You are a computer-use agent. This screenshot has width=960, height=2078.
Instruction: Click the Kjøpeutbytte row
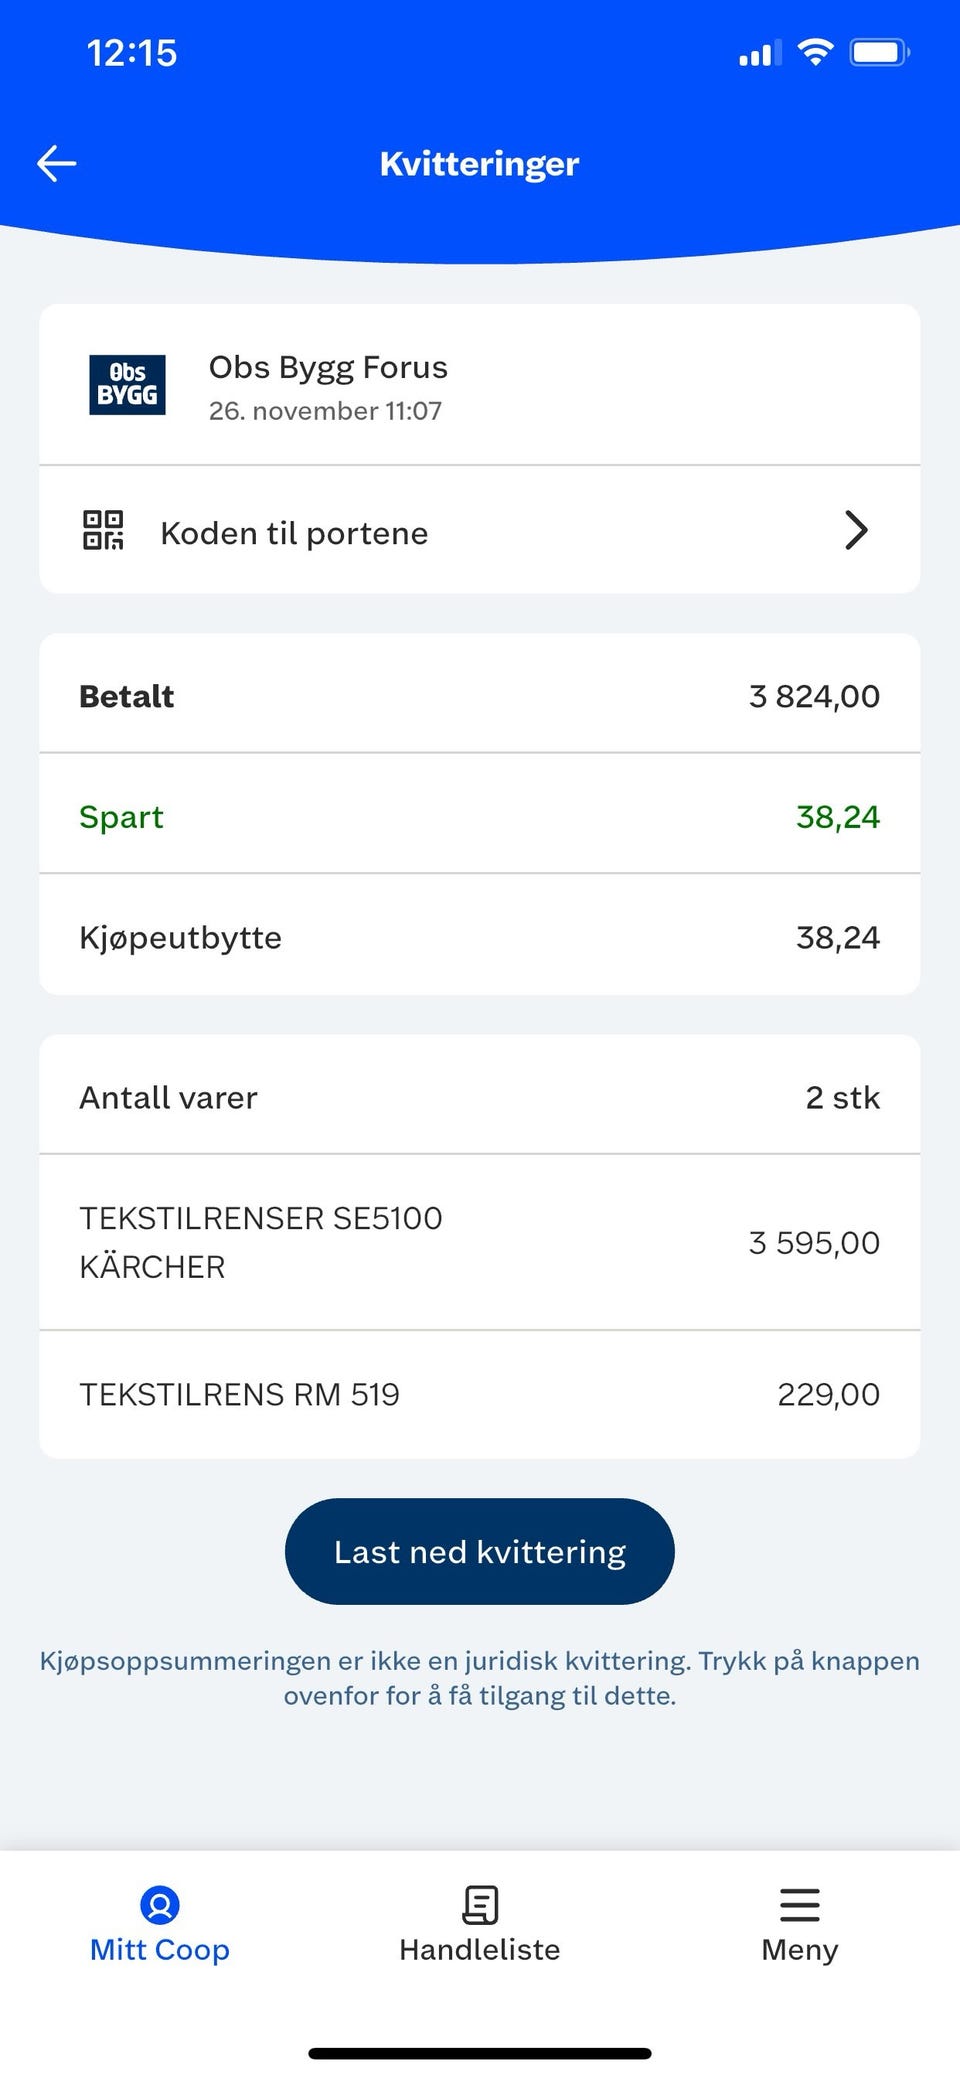(480, 937)
